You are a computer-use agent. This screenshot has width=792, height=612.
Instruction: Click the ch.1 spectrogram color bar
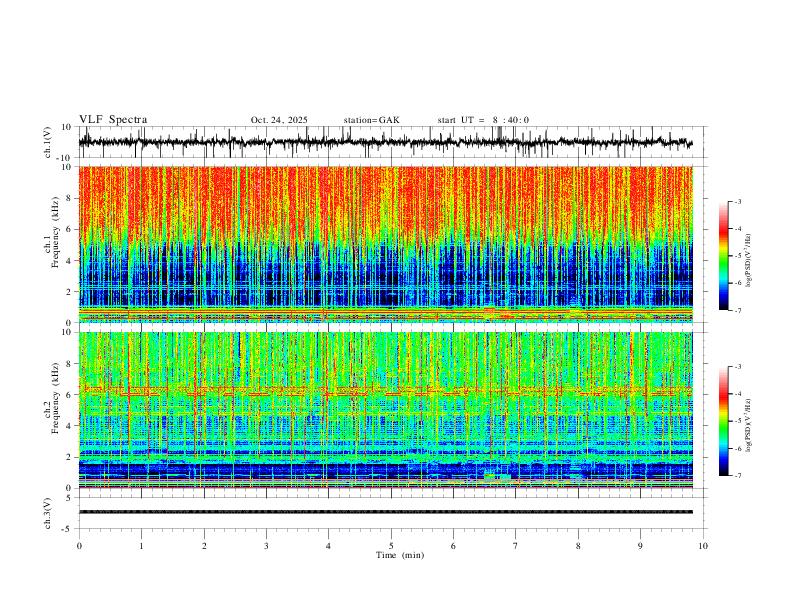click(x=724, y=256)
